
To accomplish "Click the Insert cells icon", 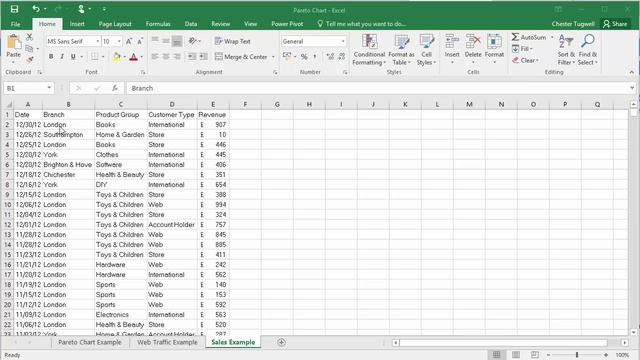I will pyautogui.click(x=452, y=41).
